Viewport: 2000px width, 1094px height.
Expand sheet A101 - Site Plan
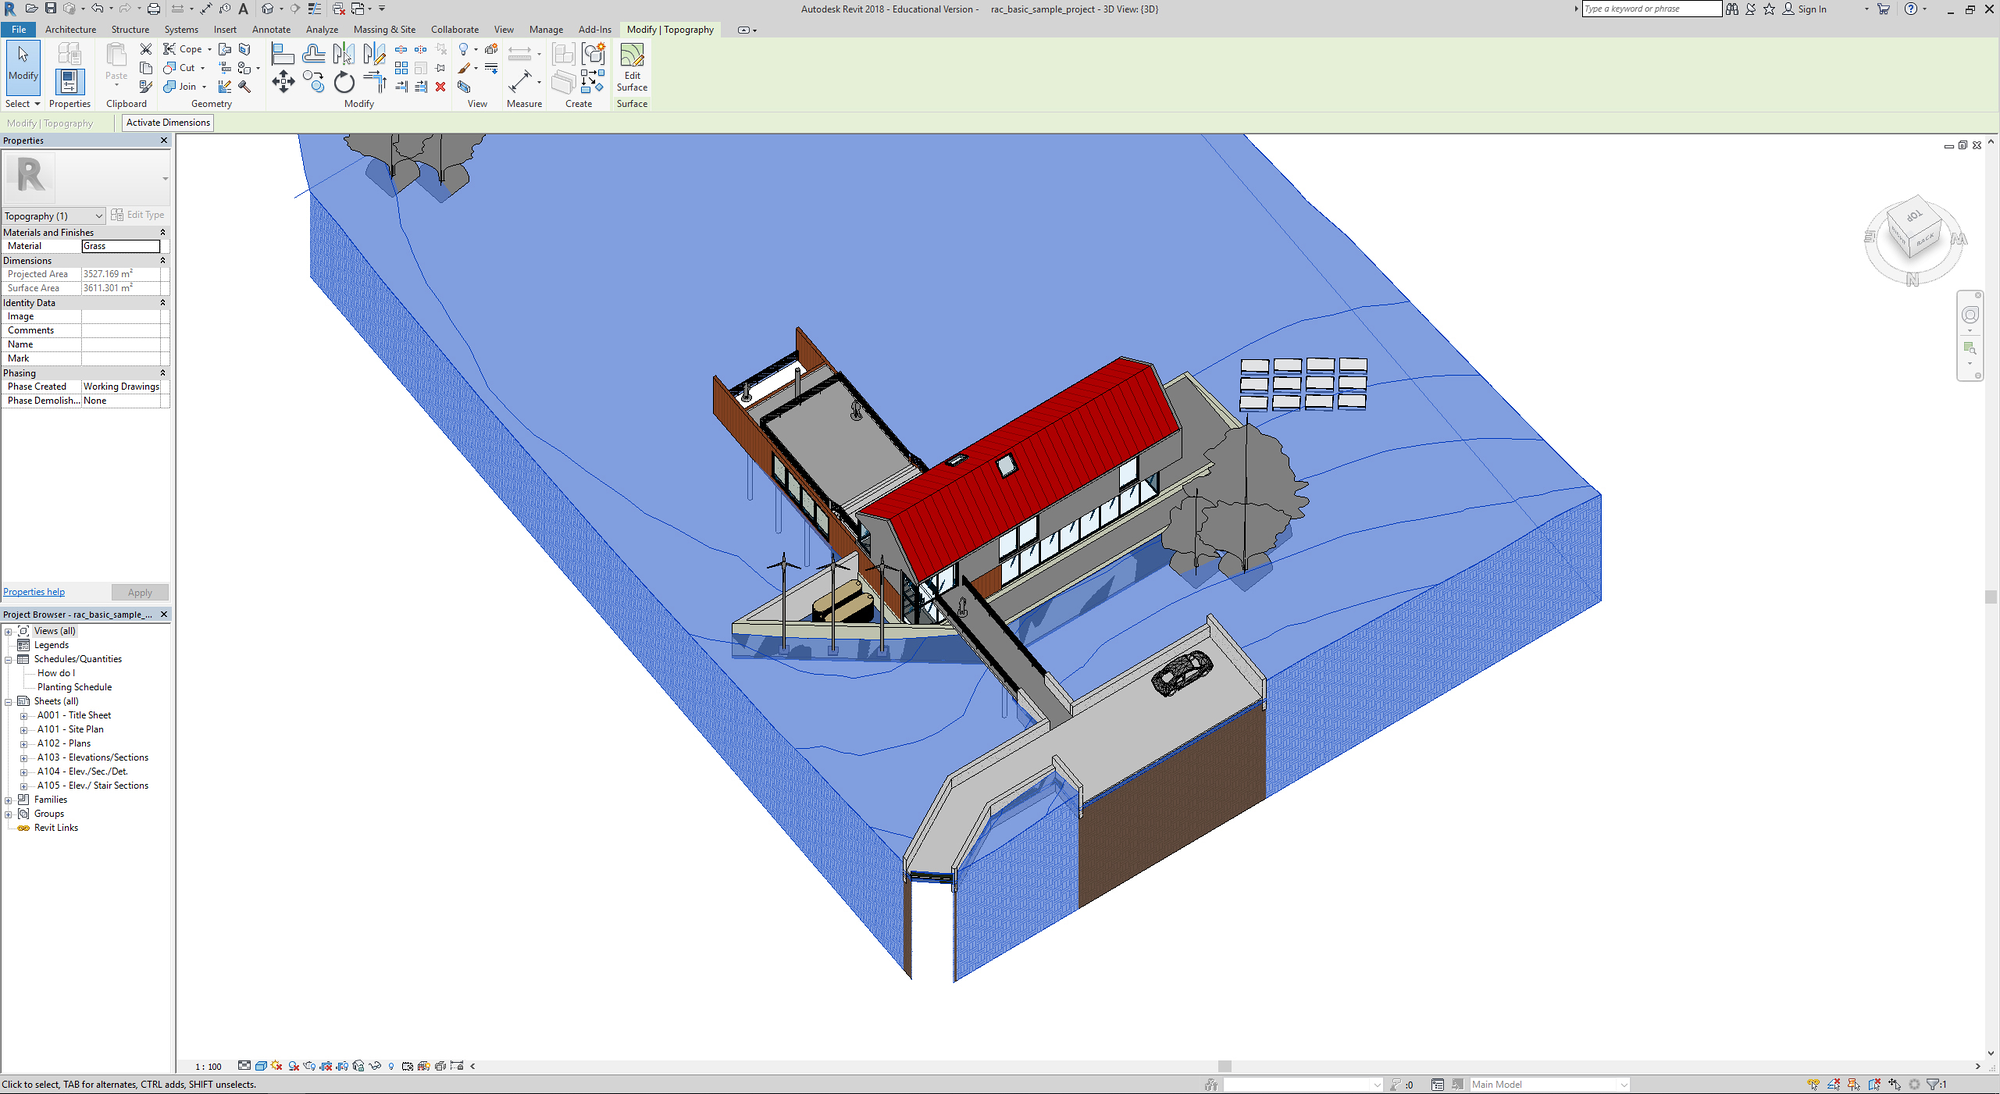[x=24, y=730]
